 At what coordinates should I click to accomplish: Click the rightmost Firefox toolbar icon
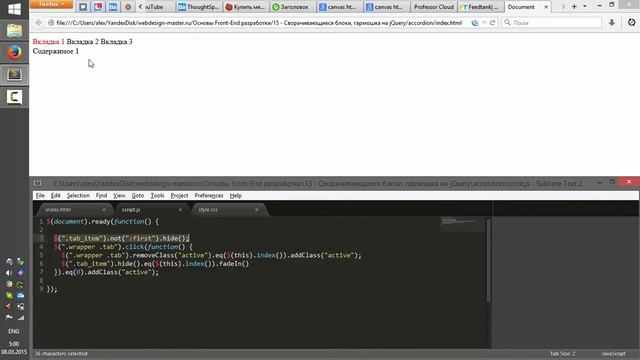(x=631, y=23)
